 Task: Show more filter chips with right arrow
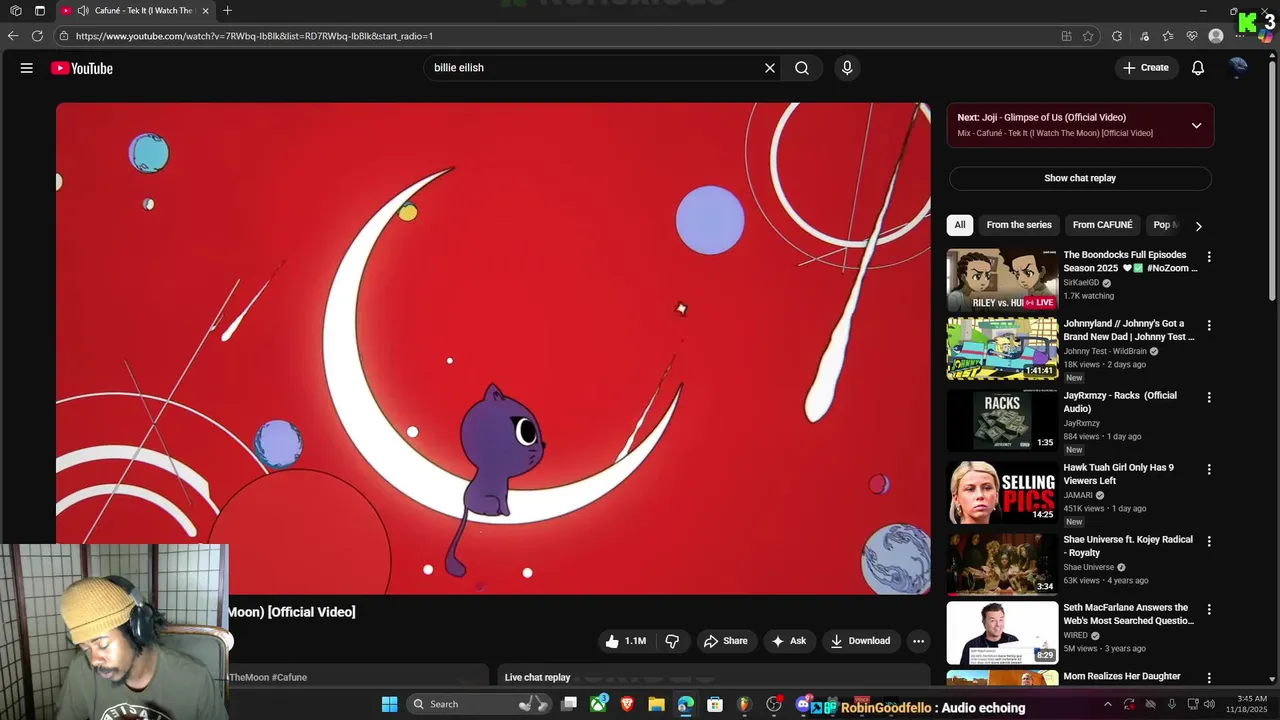(1198, 226)
